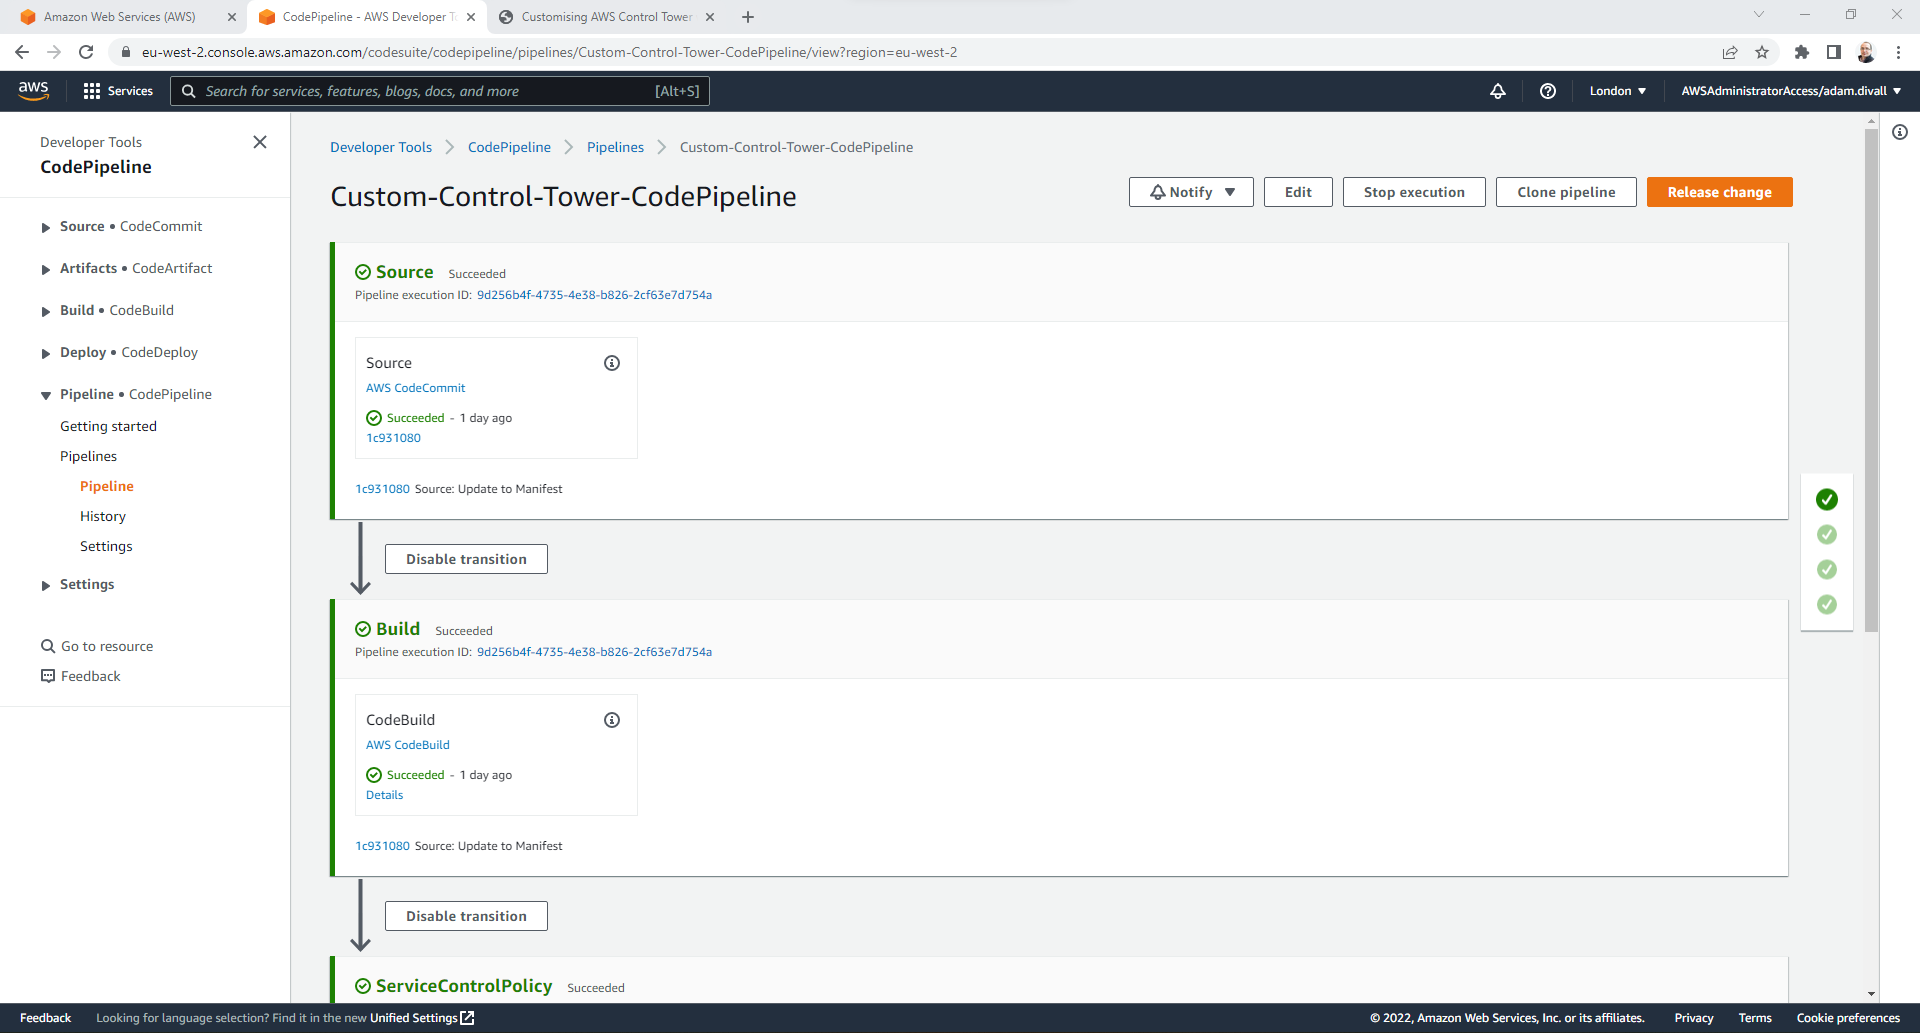Click the info icon on the CodeBuild action card
This screenshot has height=1033, width=1920.
[x=612, y=719]
